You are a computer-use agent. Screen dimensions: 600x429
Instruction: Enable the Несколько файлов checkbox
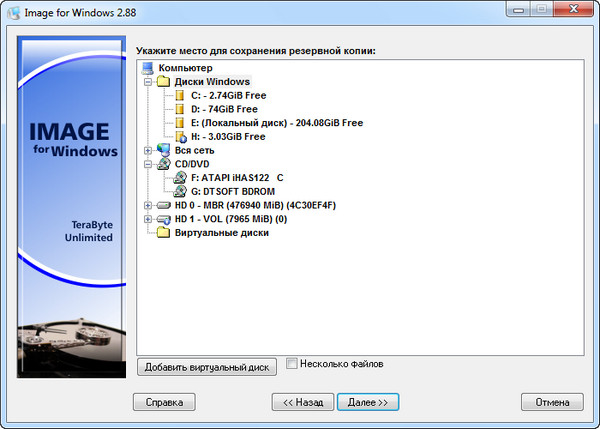[x=292, y=363]
